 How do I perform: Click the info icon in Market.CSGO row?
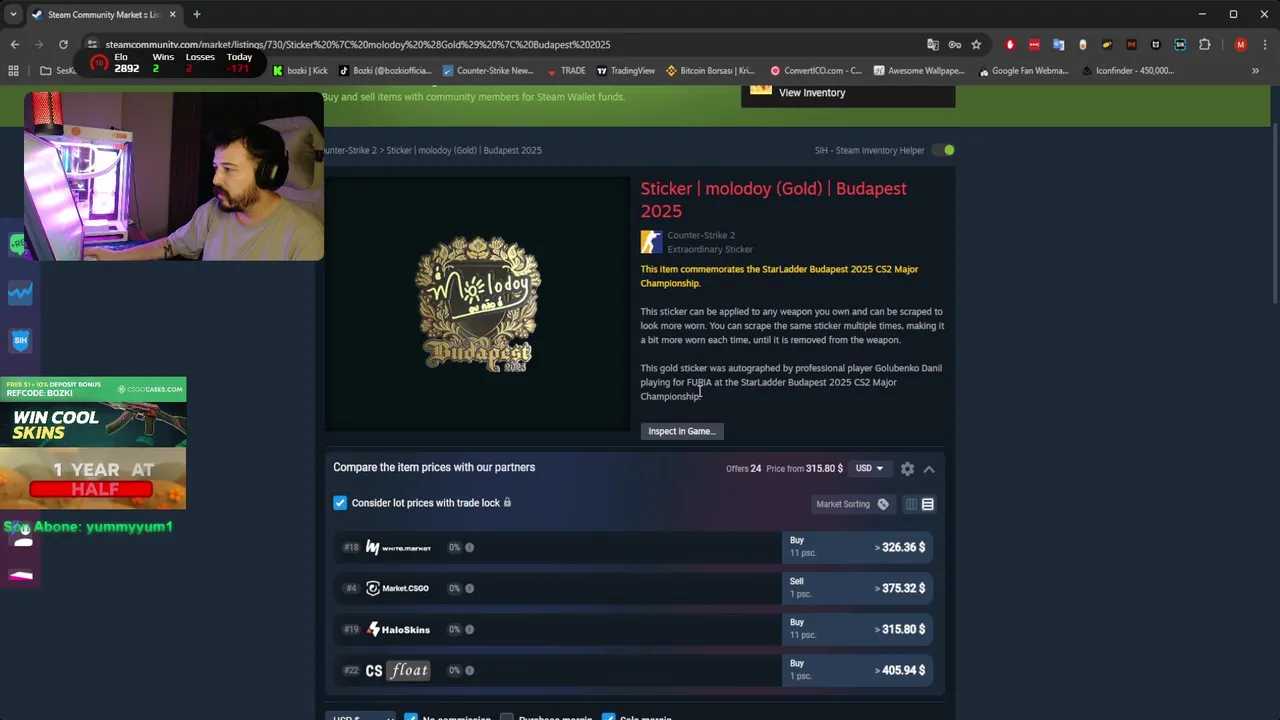click(469, 588)
